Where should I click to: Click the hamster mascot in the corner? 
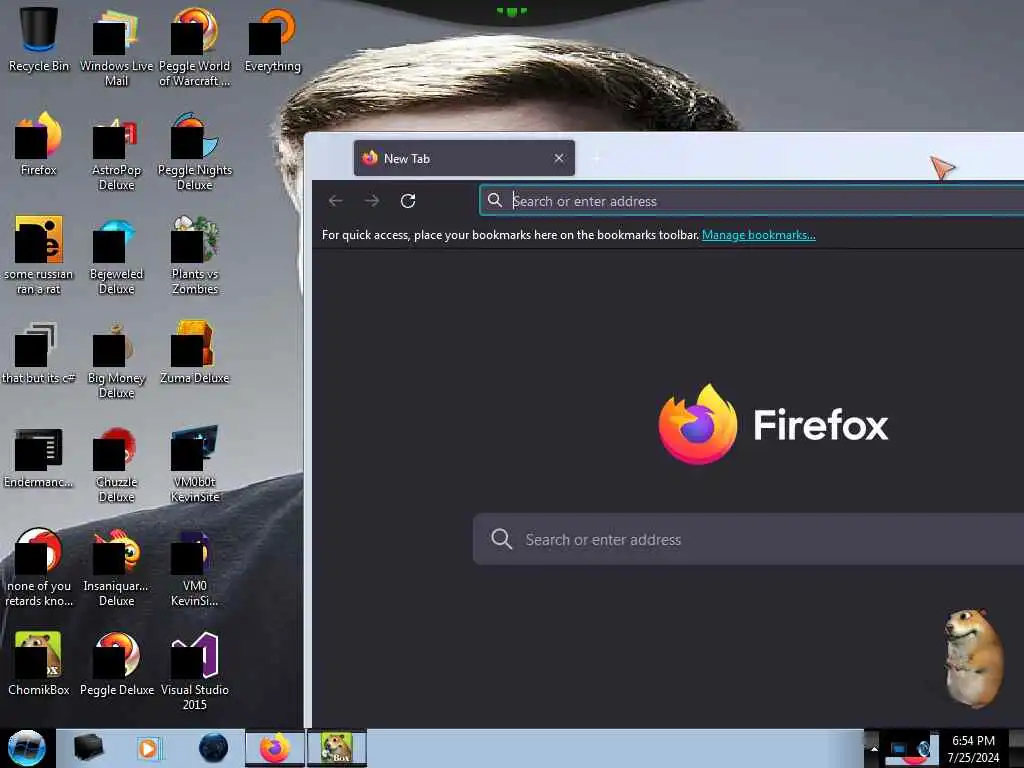coord(972,658)
